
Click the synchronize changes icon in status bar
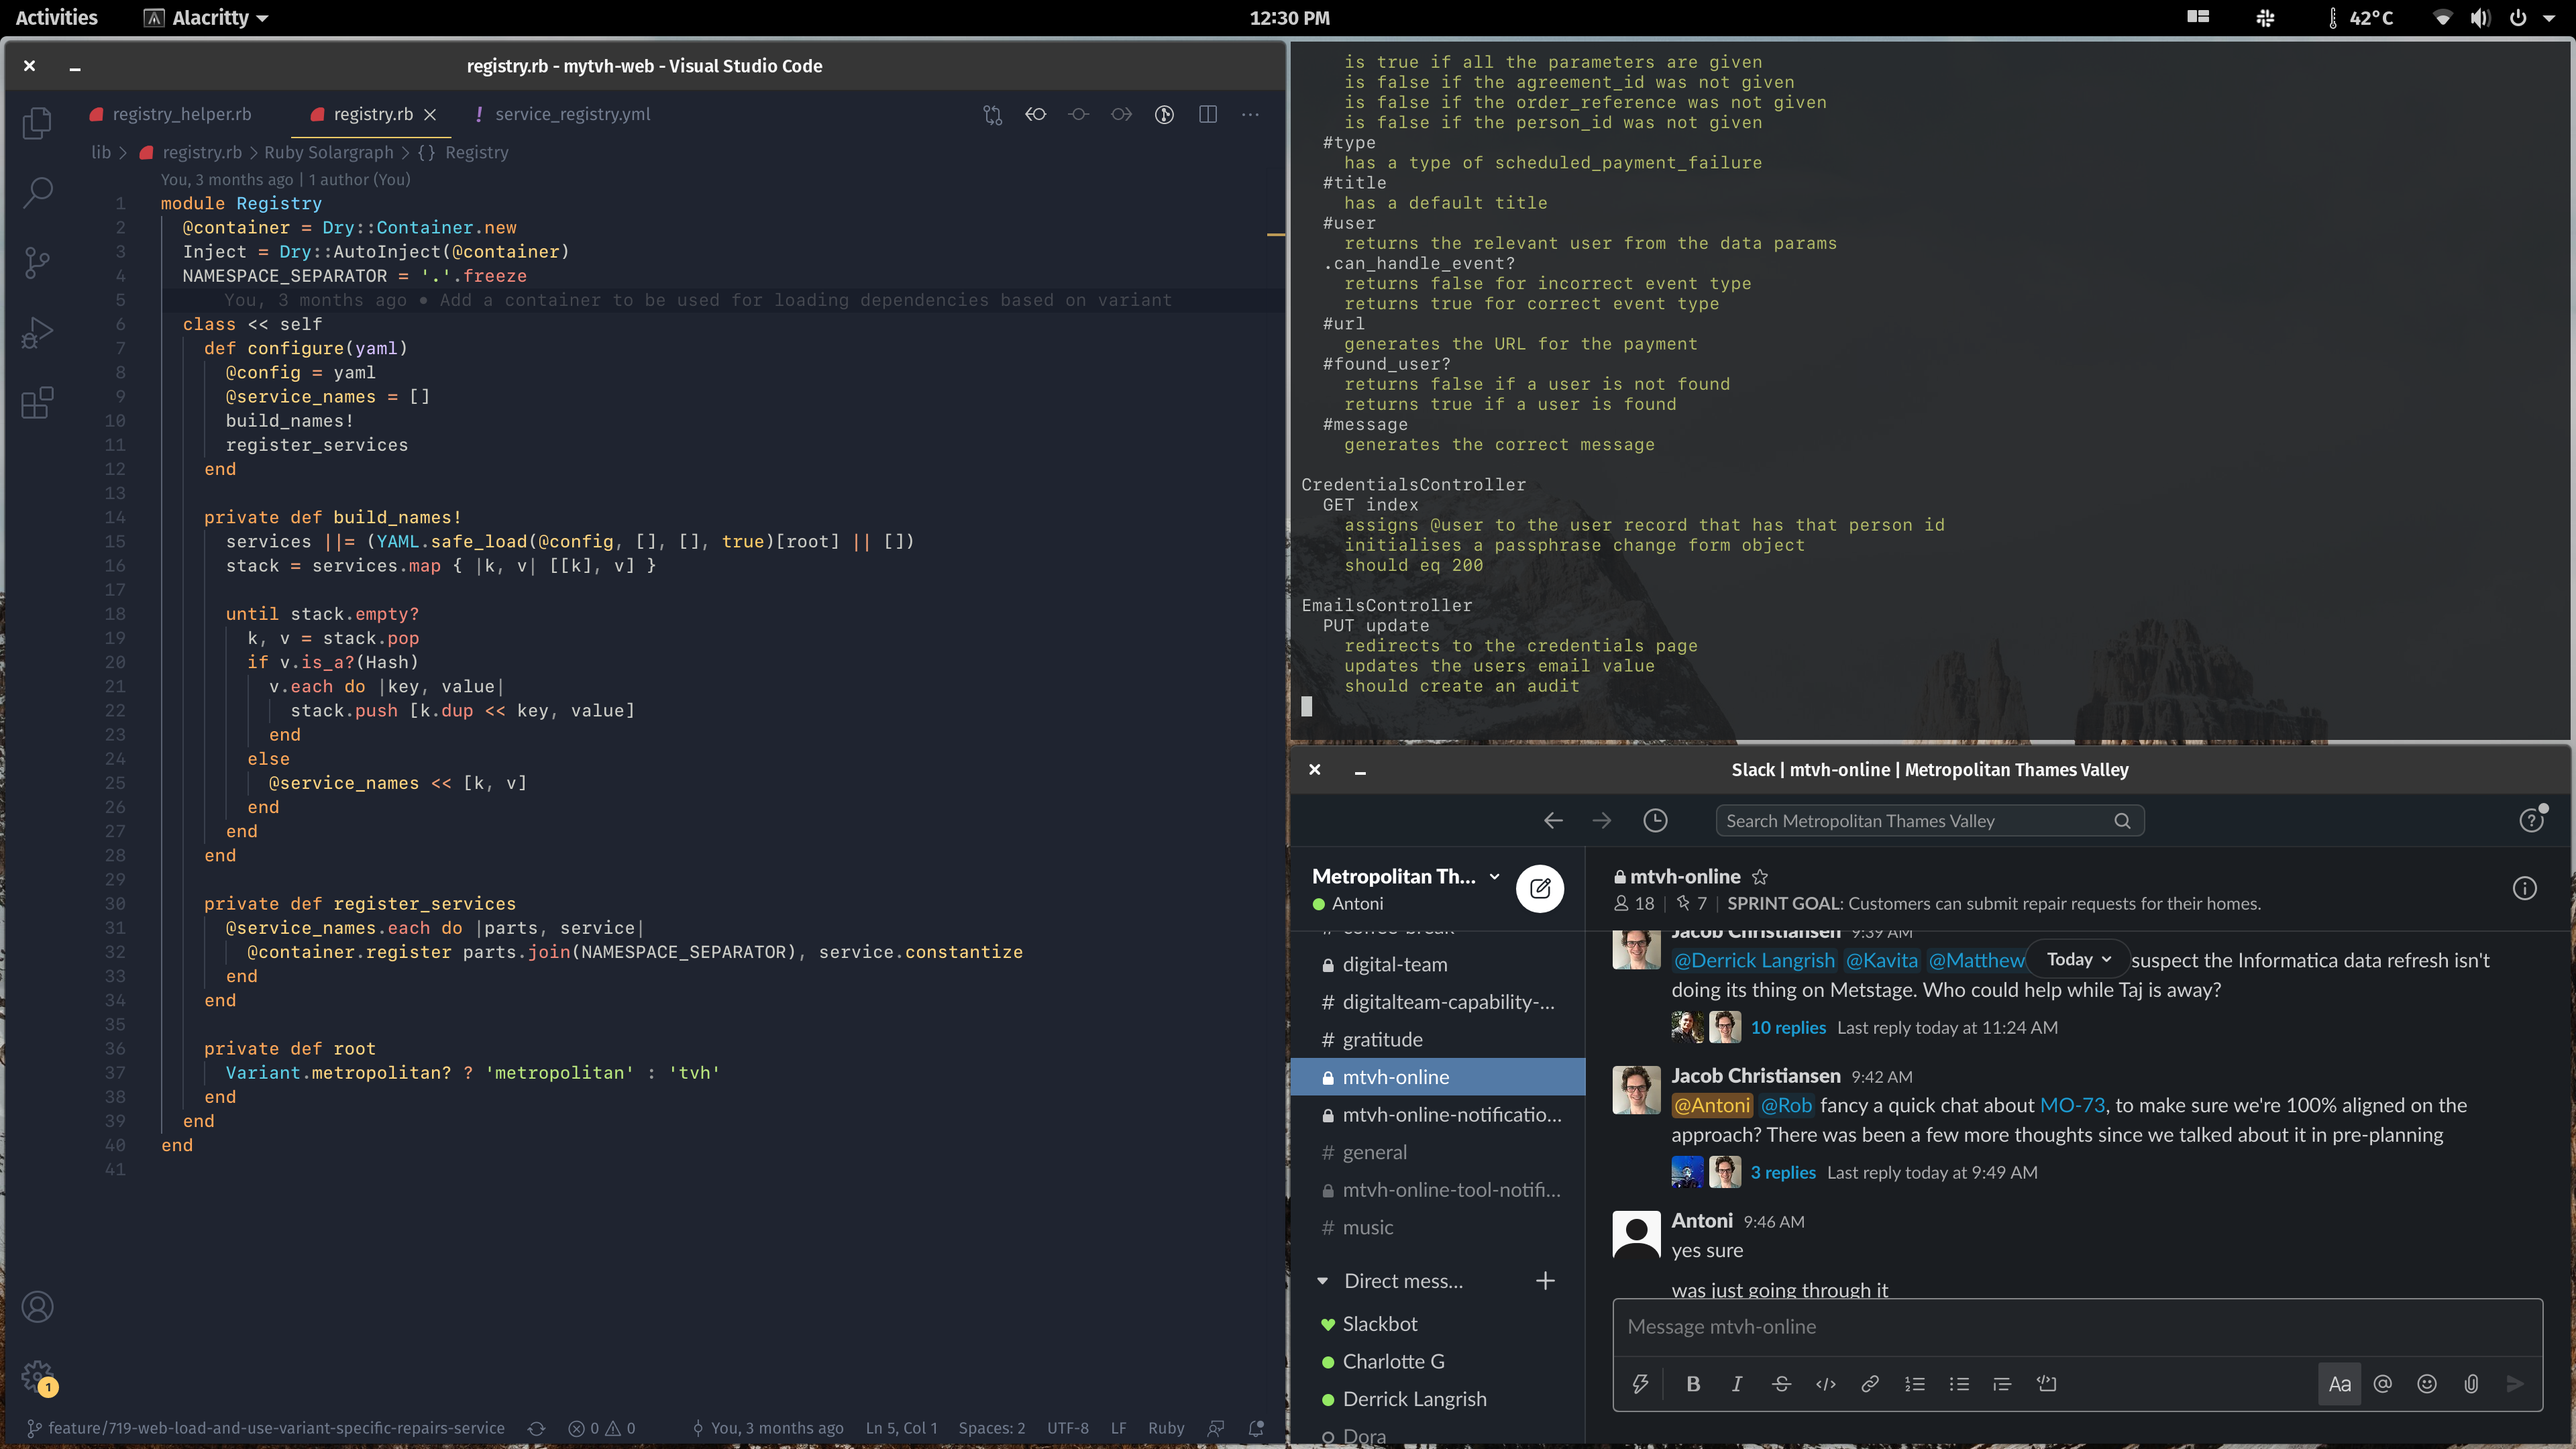(537, 1428)
